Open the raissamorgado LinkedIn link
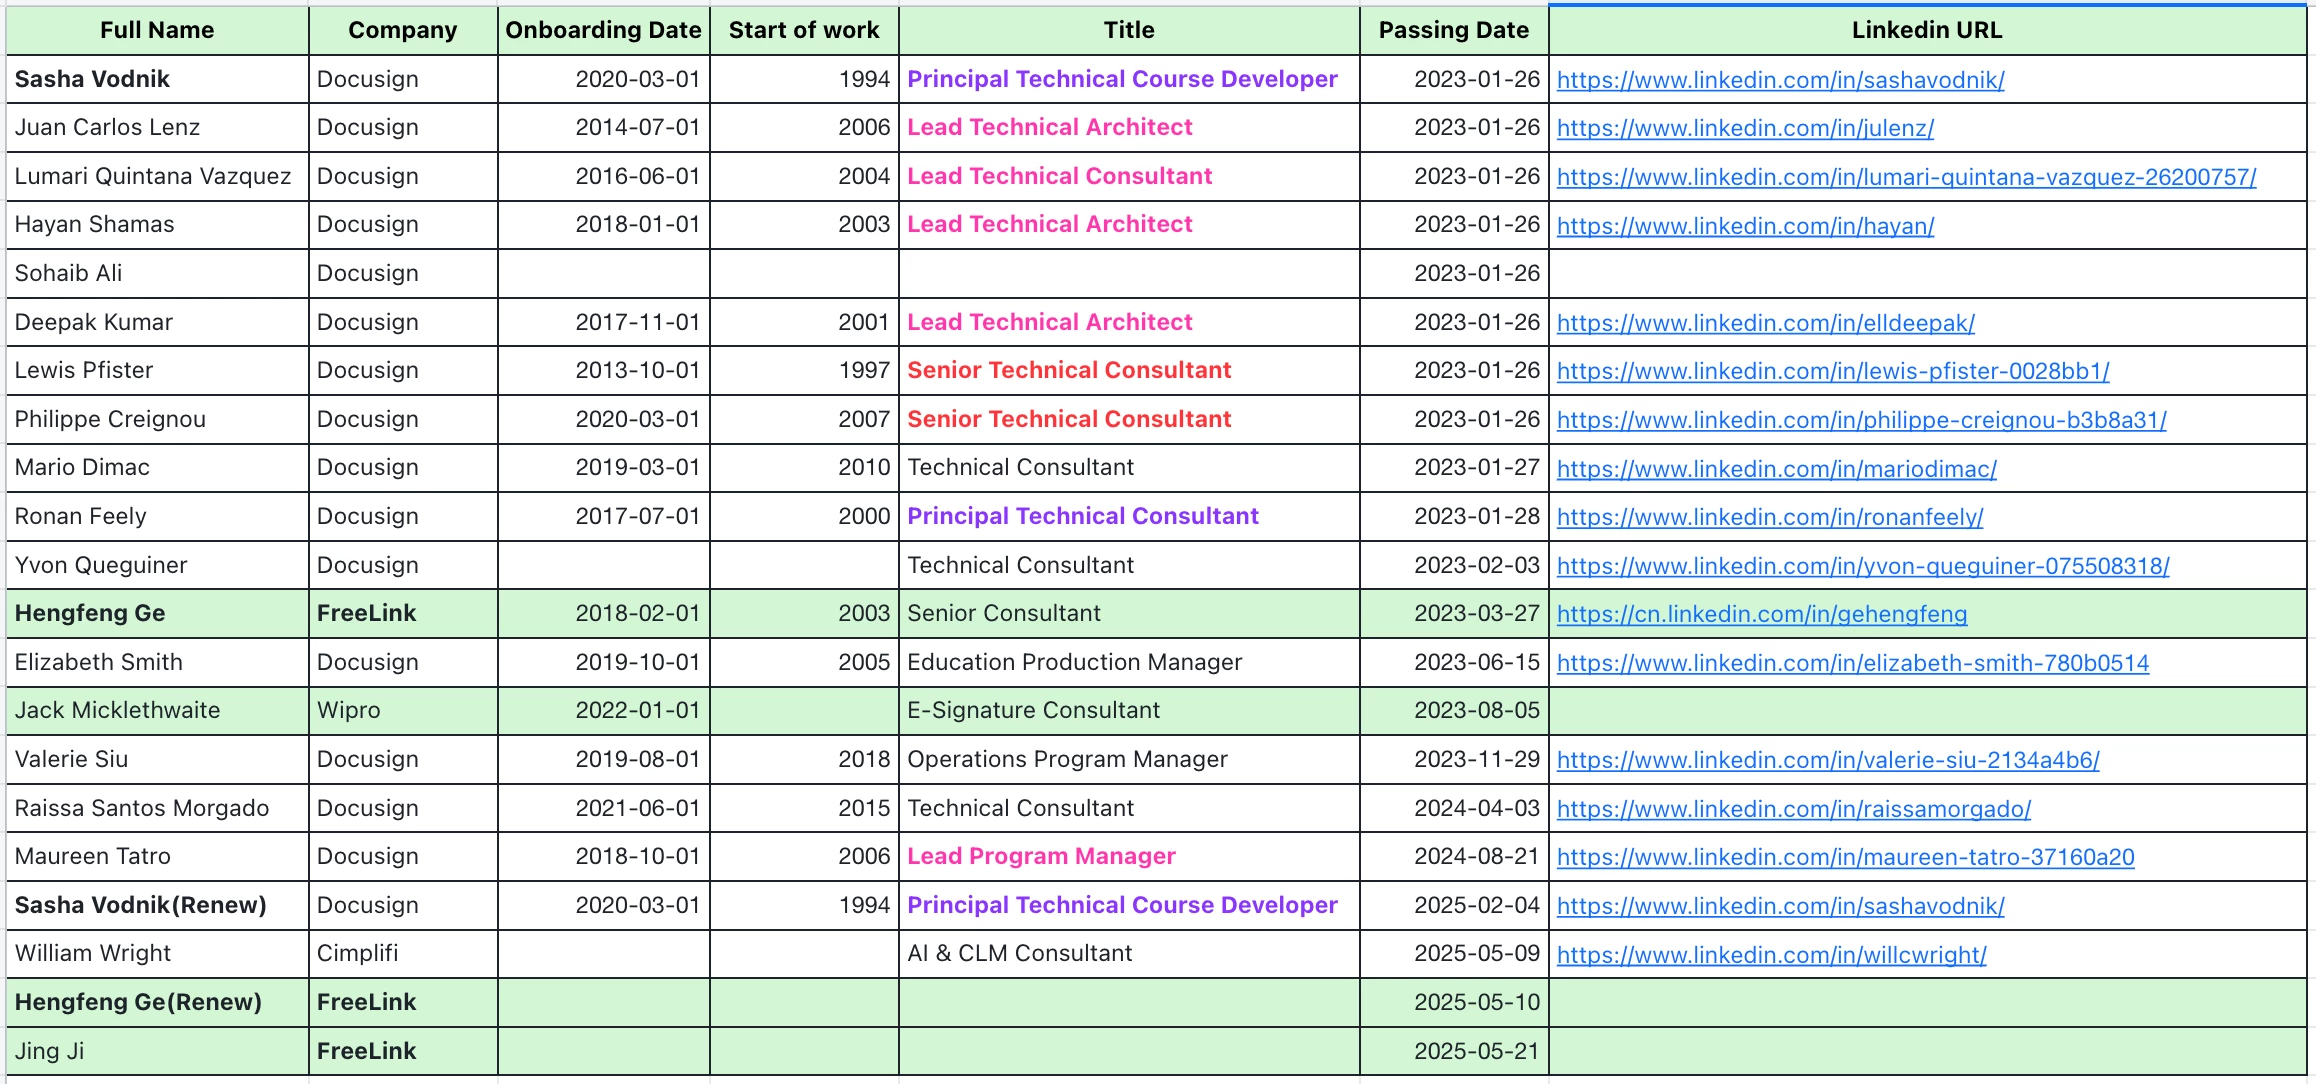This screenshot has height=1084, width=2316. [1794, 809]
